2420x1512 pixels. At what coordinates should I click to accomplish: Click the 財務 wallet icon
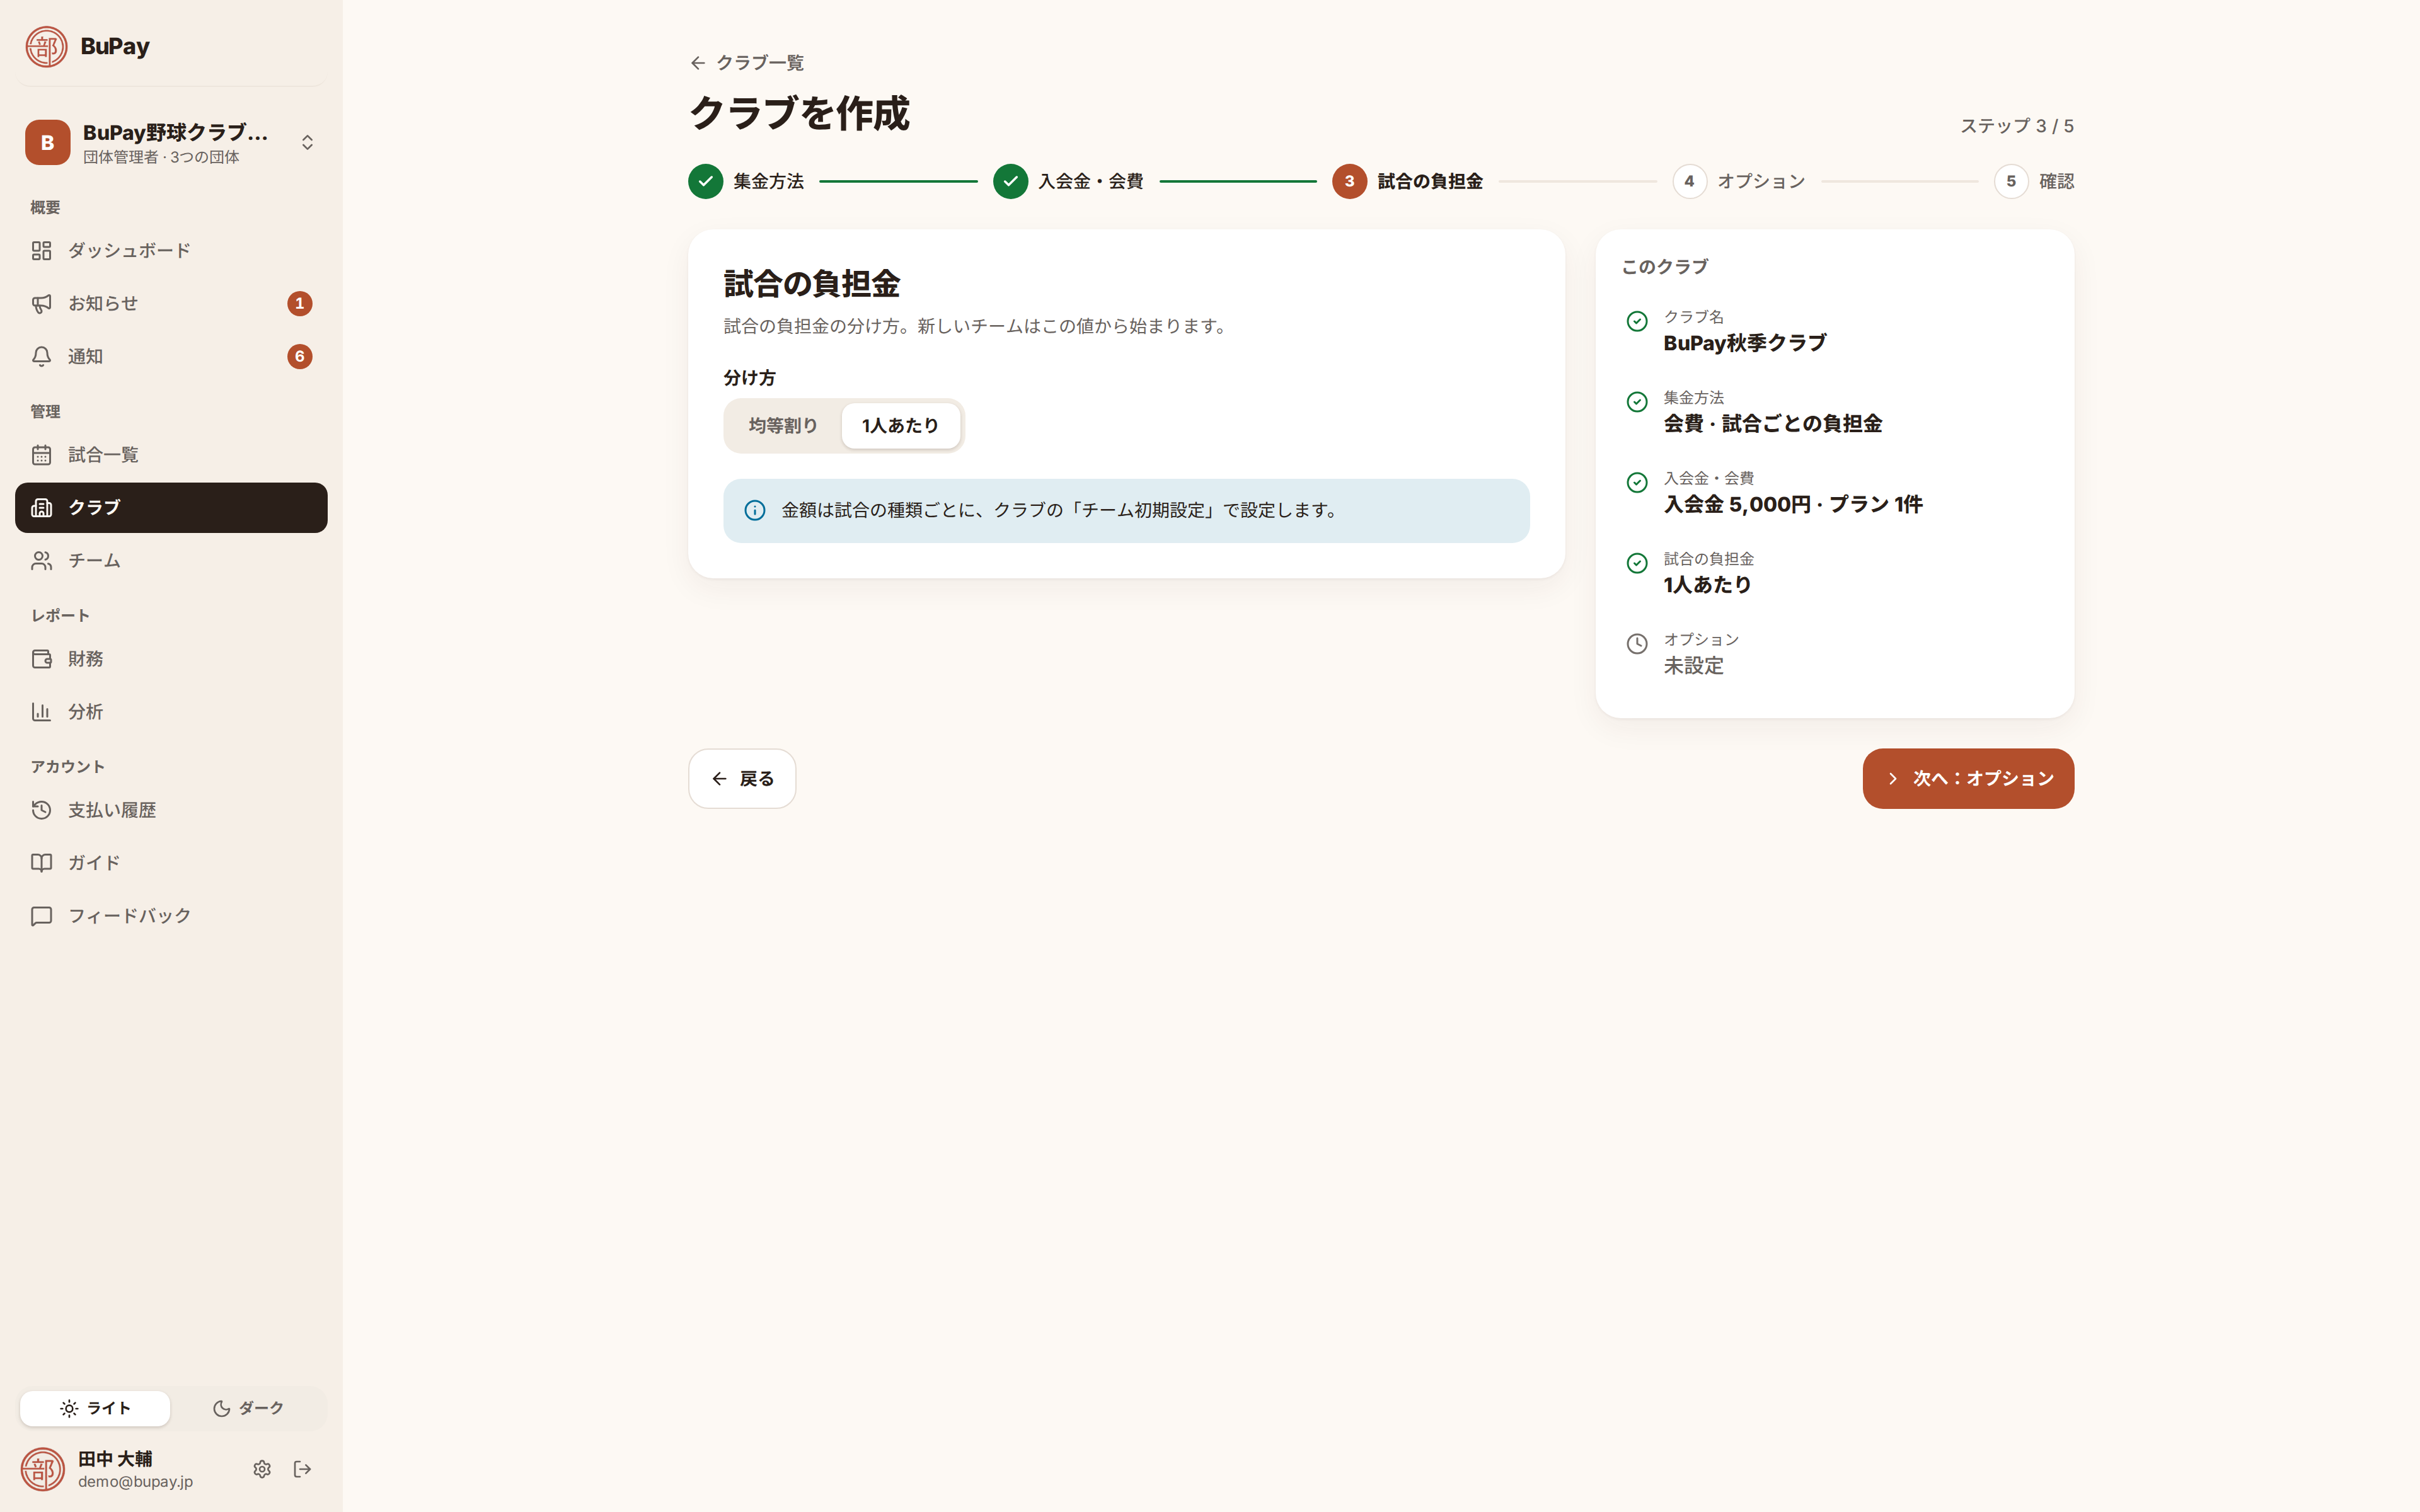41,659
